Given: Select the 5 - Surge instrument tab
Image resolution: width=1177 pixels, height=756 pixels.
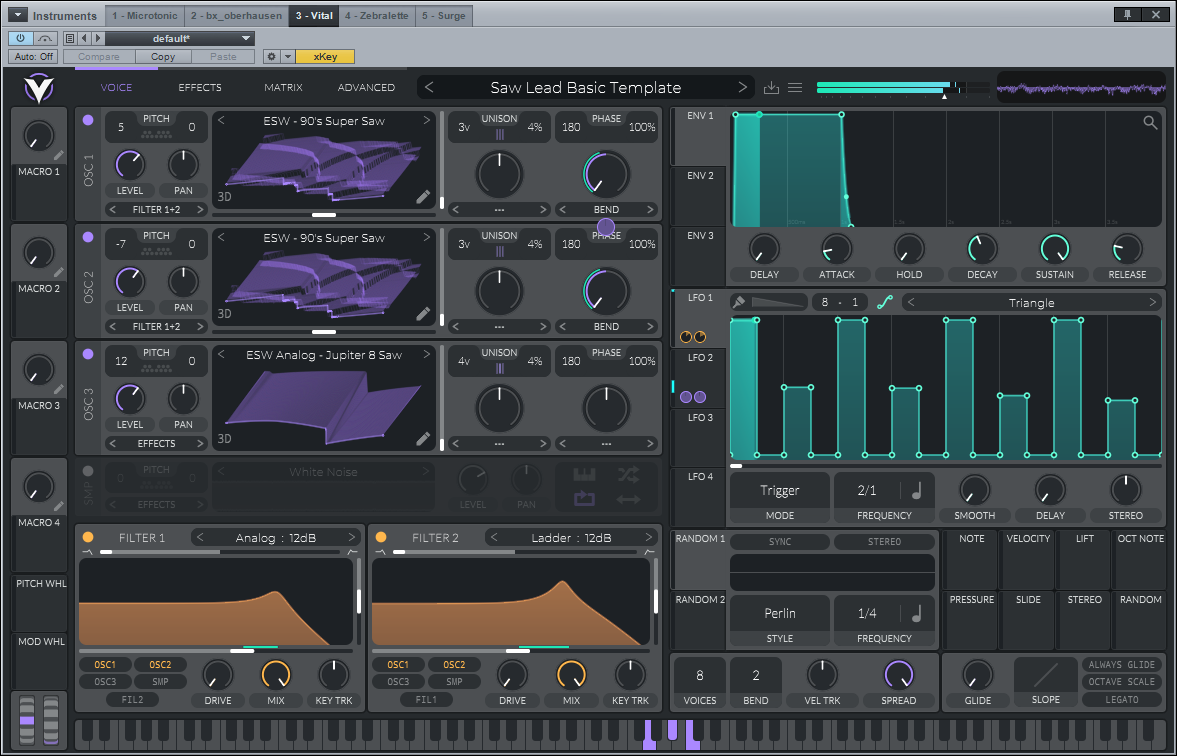Looking at the screenshot, I should (443, 16).
